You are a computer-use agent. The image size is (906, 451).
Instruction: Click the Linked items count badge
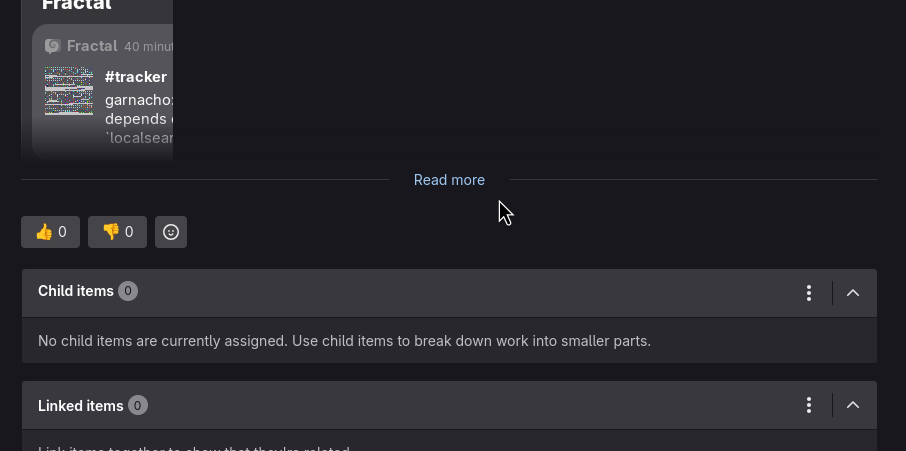coord(138,406)
